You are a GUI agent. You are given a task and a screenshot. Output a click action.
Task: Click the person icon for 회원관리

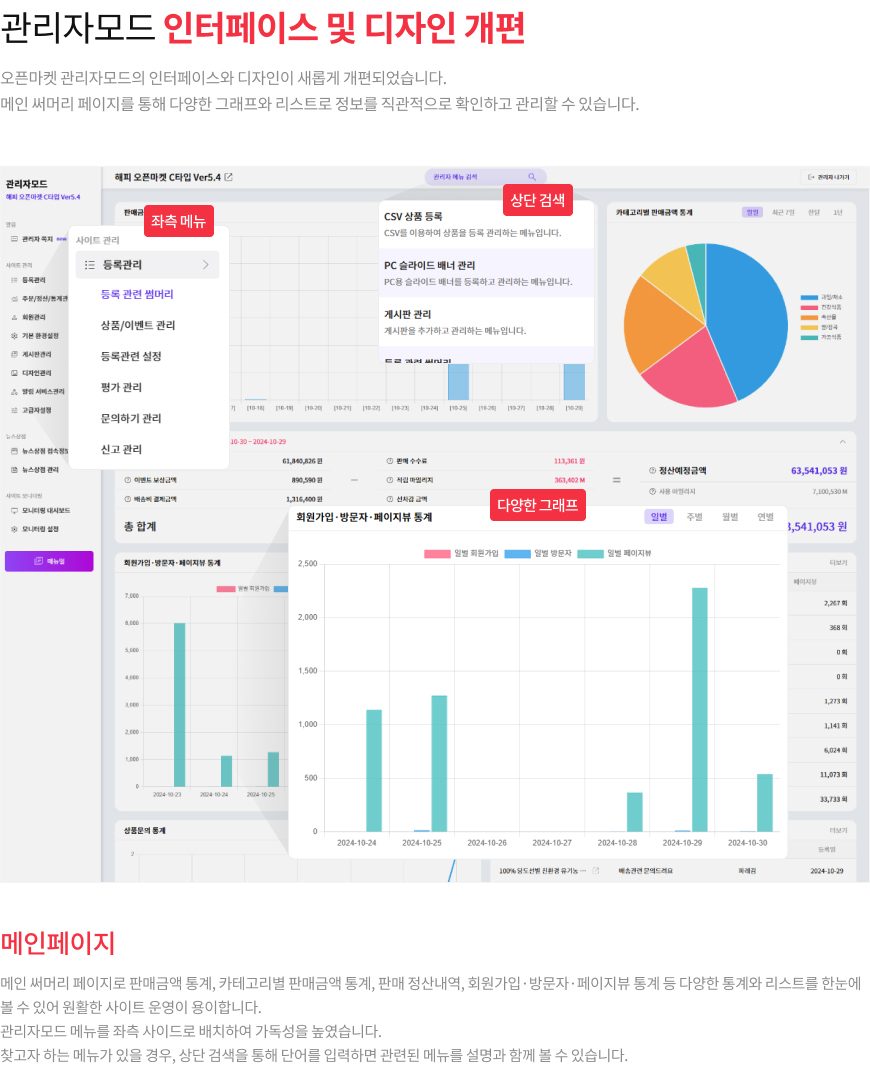(14, 317)
